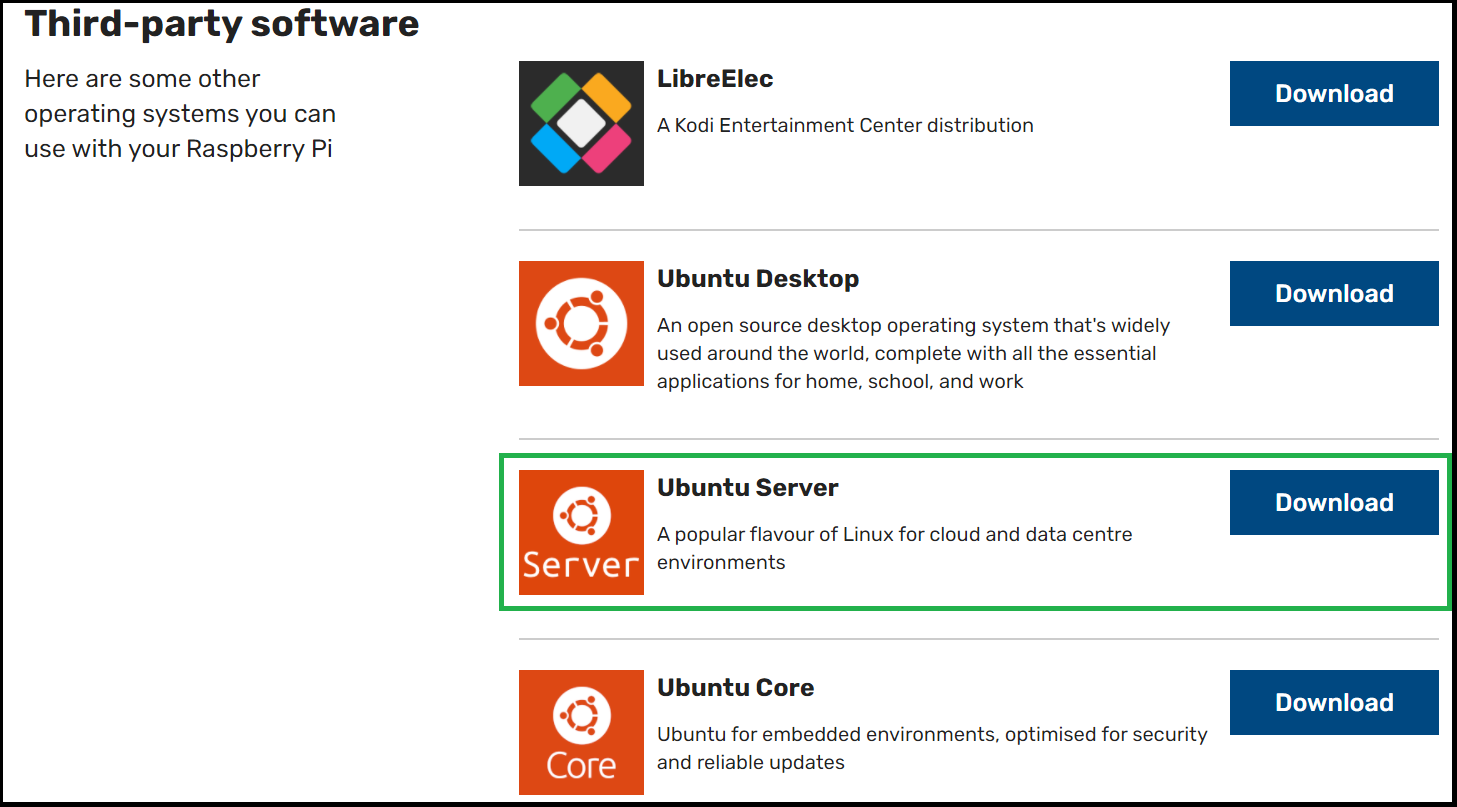Download Ubuntu Desktop

(1334, 293)
